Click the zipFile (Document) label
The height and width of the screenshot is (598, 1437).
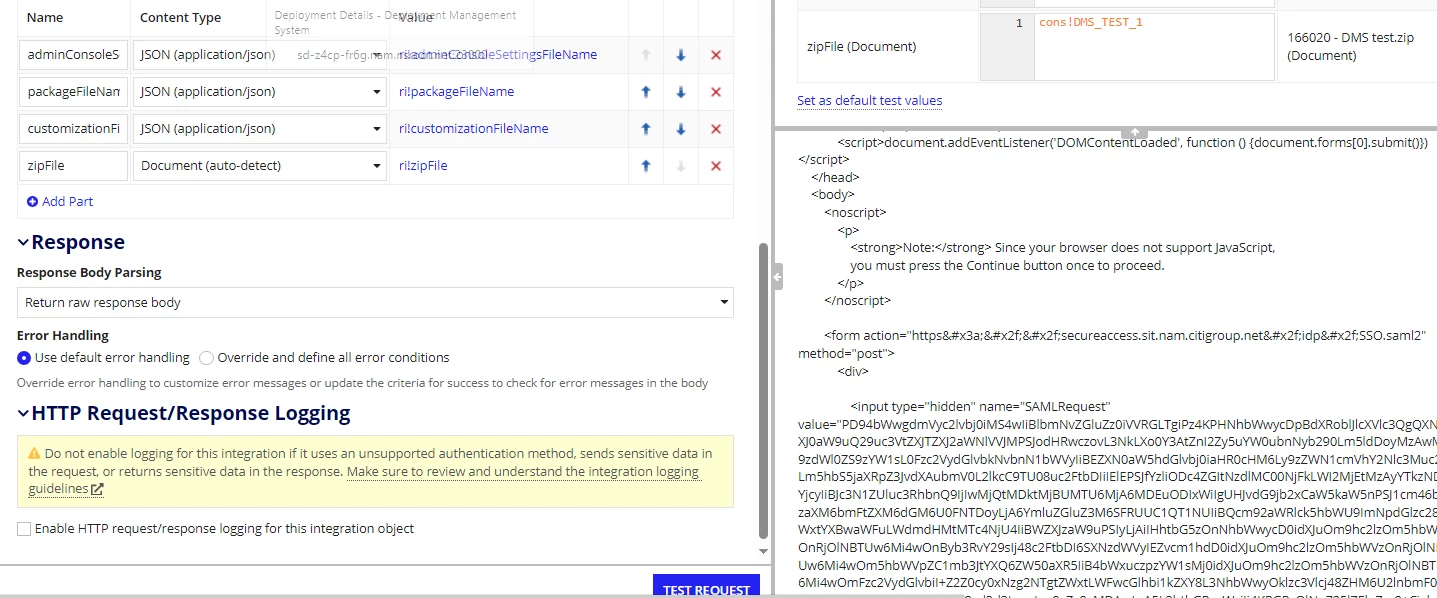click(861, 46)
